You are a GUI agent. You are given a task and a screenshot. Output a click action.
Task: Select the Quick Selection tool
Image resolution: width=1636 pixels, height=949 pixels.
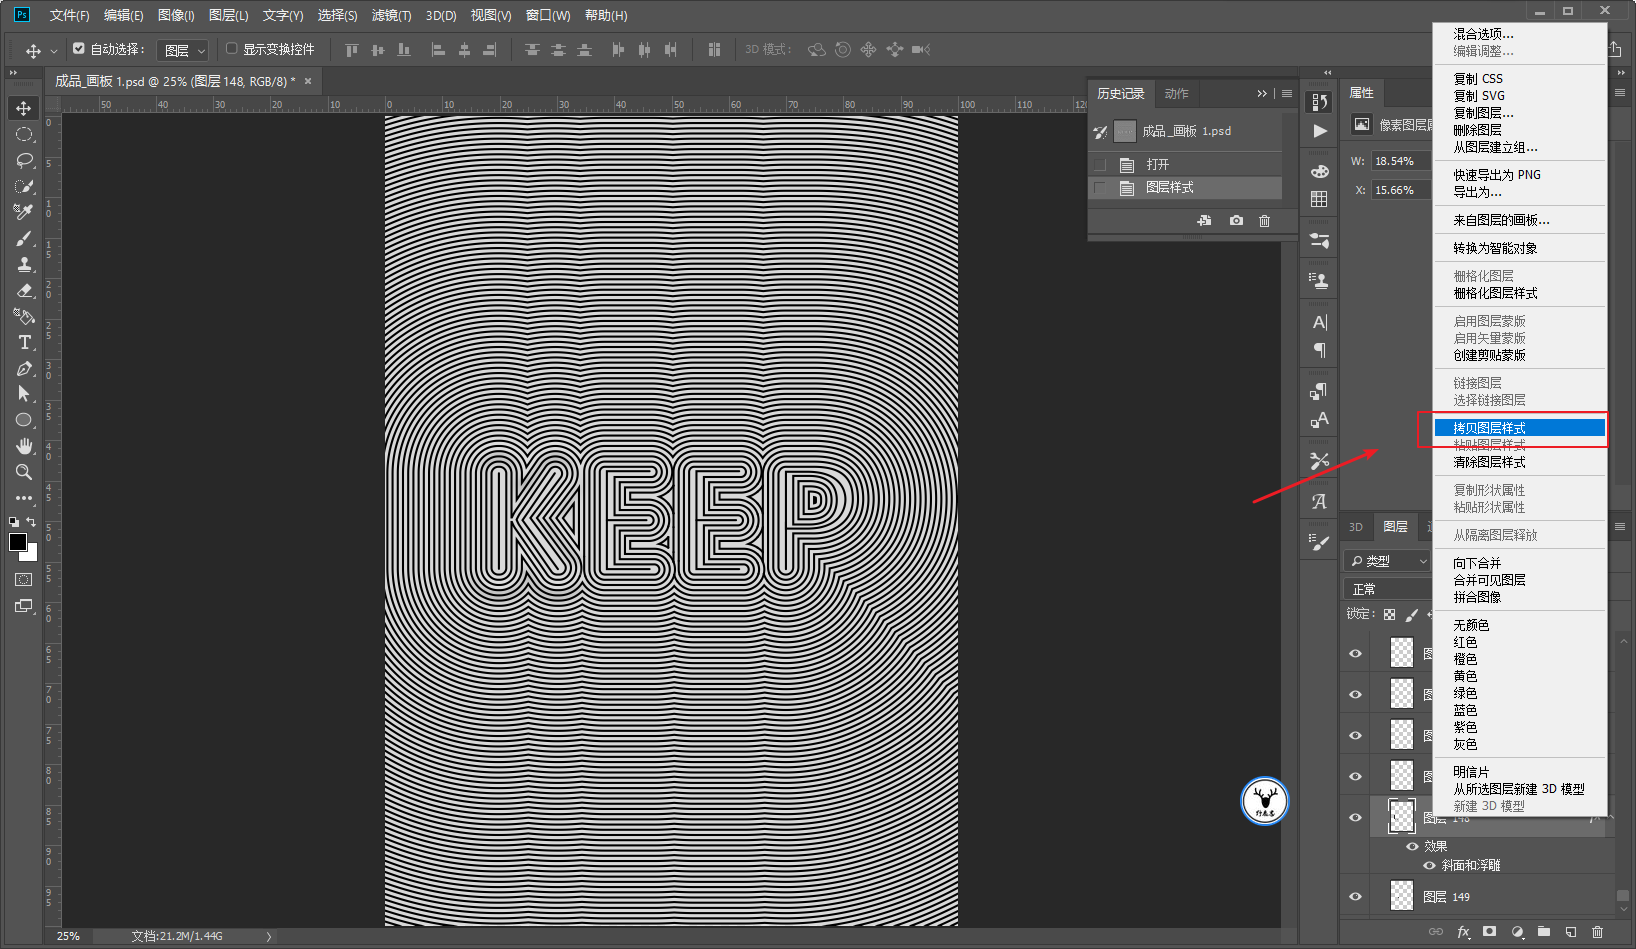coord(24,186)
